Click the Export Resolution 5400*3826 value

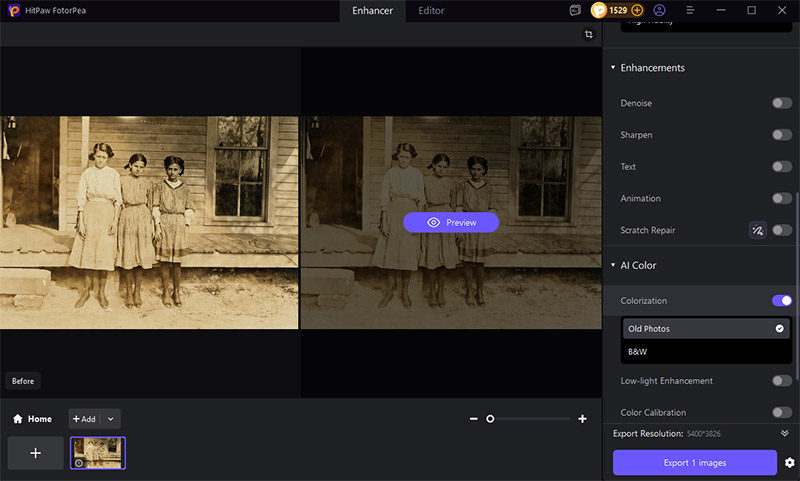tap(704, 434)
